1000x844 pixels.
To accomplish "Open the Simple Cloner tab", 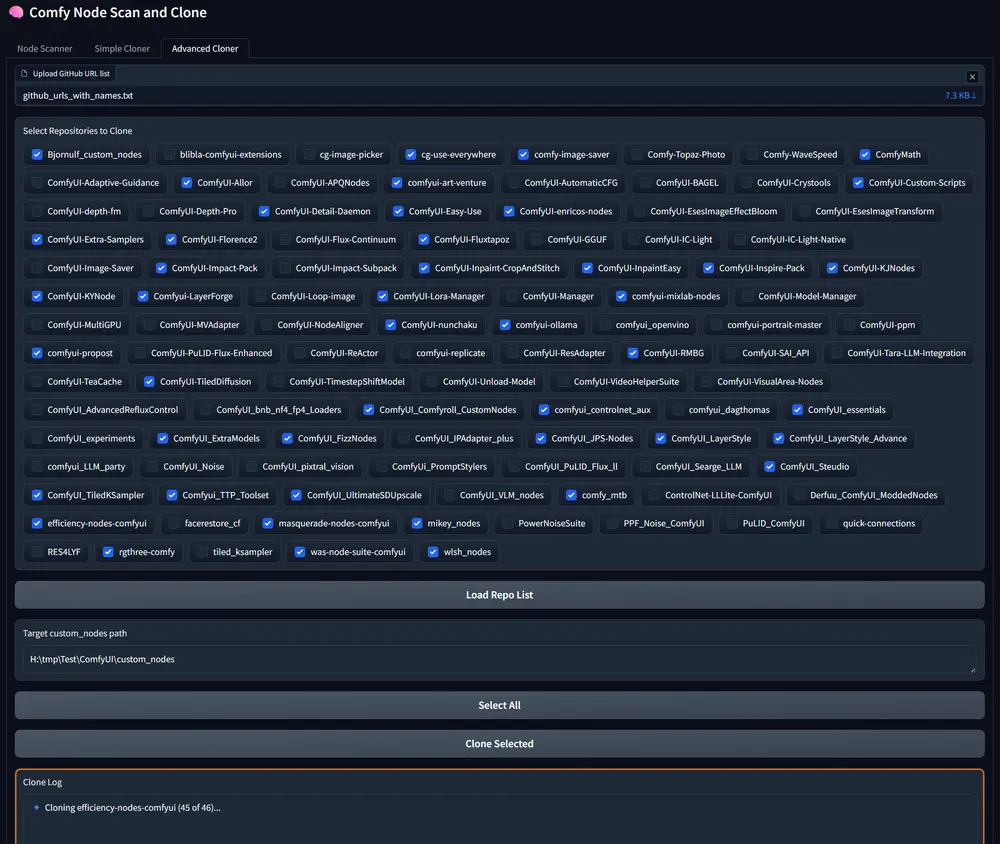I will (121, 48).
